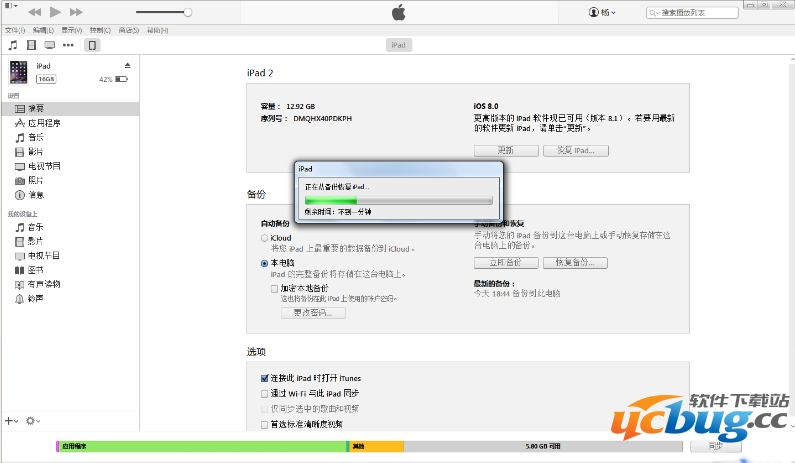The width and height of the screenshot is (795, 463).
Task: Enable the 加密本地备份 encrypt backup checkbox
Action: 275,288
